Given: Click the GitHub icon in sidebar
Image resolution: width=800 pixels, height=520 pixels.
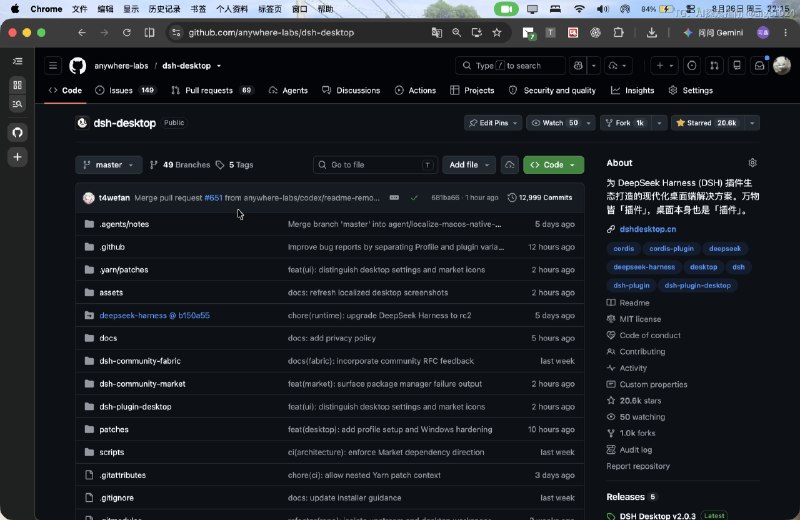Looking at the screenshot, I should (17, 133).
